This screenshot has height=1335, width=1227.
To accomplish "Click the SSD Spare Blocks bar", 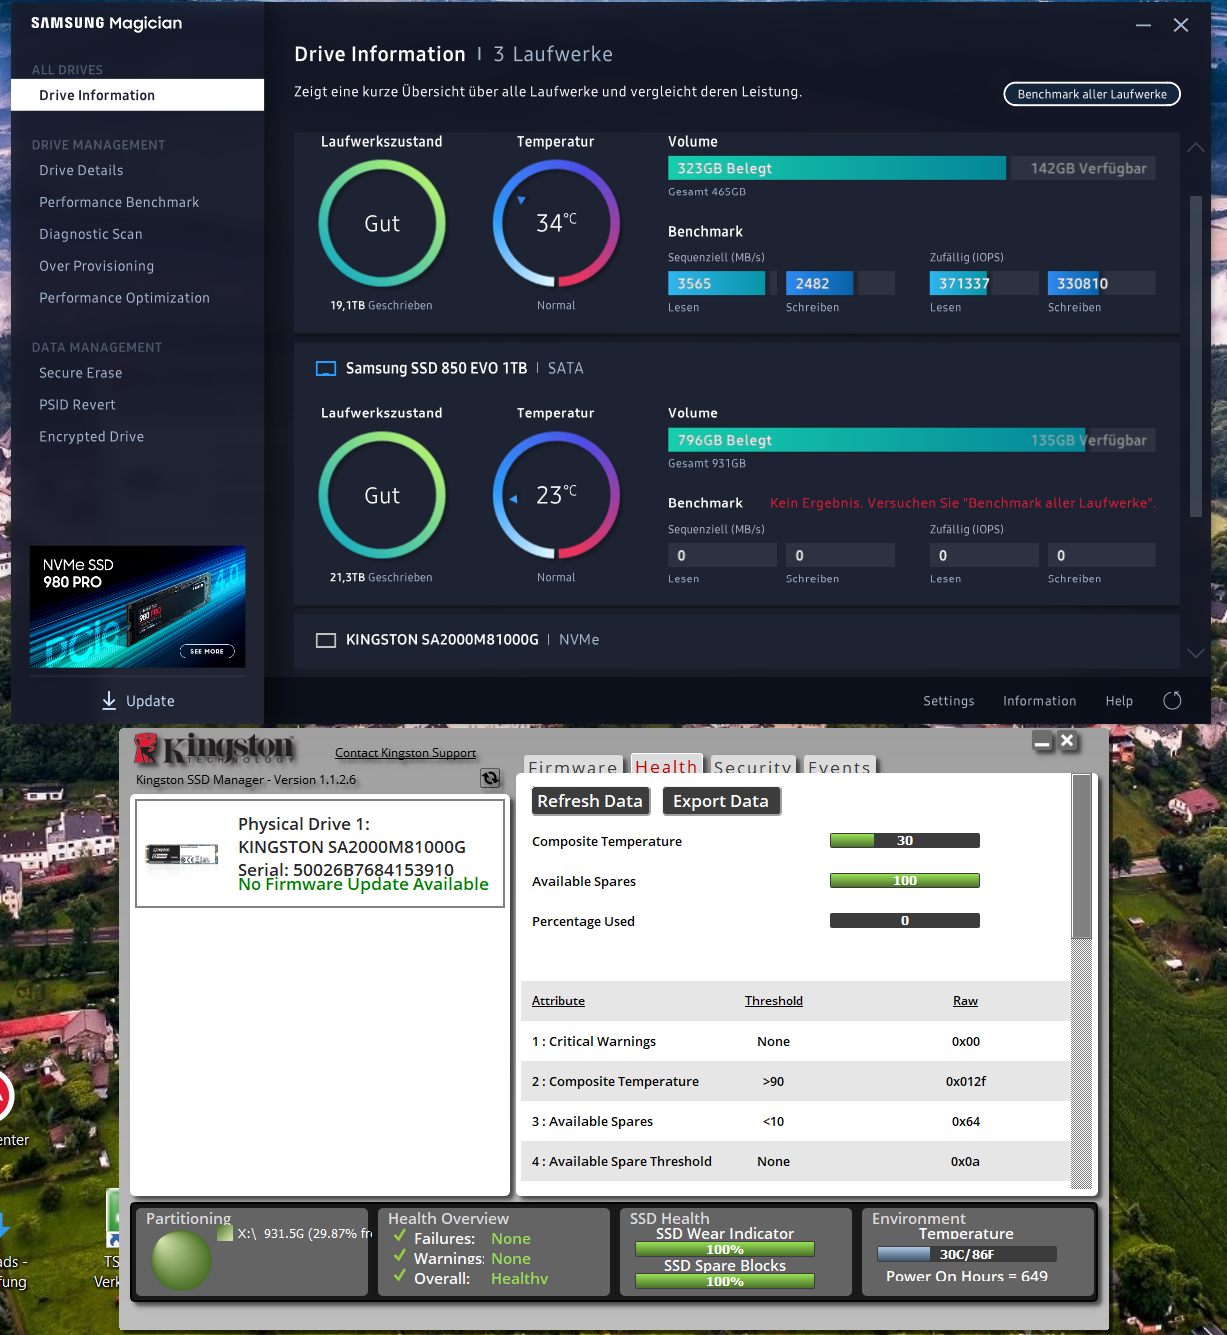I will coord(725,1281).
